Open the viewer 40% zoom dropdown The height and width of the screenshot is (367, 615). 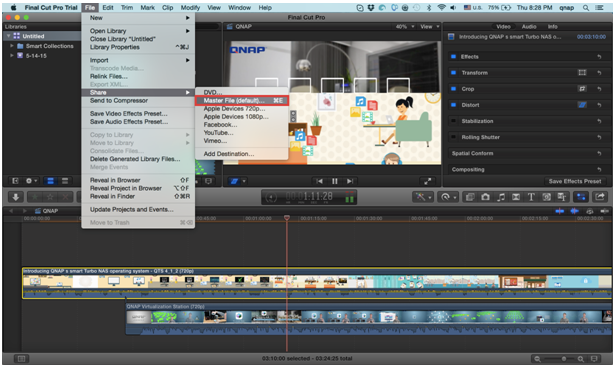point(405,26)
